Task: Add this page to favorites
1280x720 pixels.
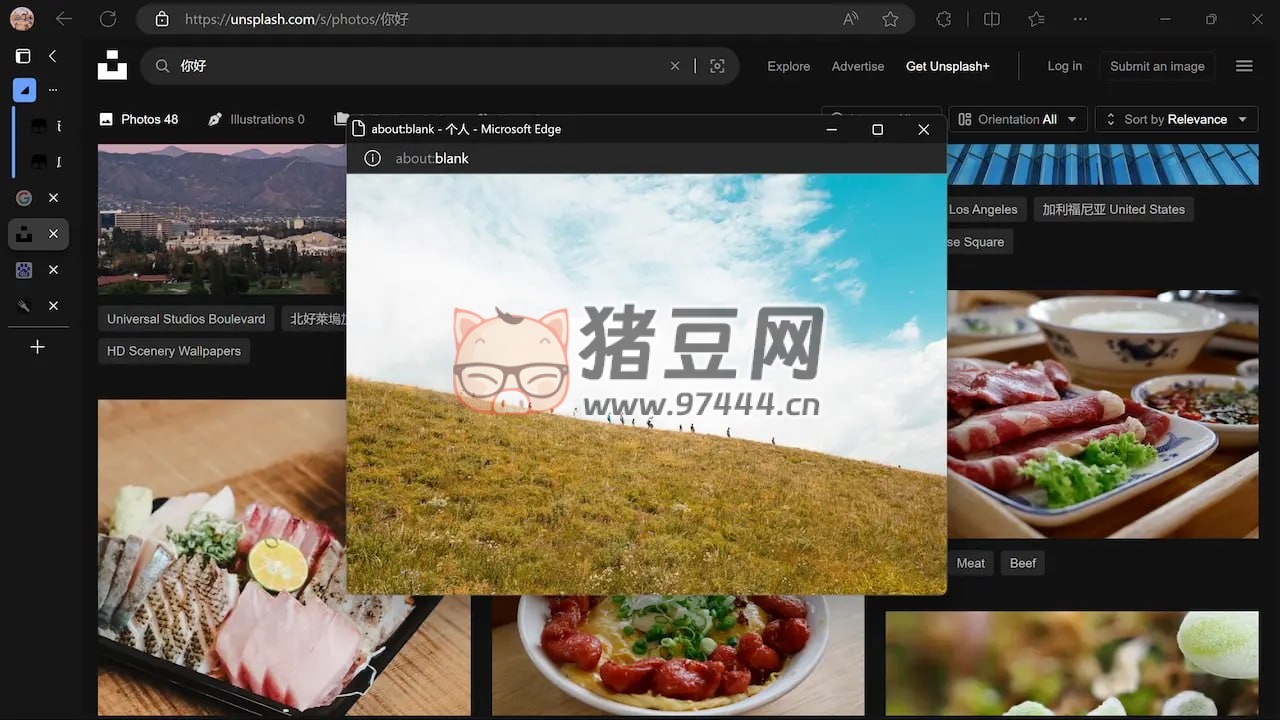Action: pos(890,19)
